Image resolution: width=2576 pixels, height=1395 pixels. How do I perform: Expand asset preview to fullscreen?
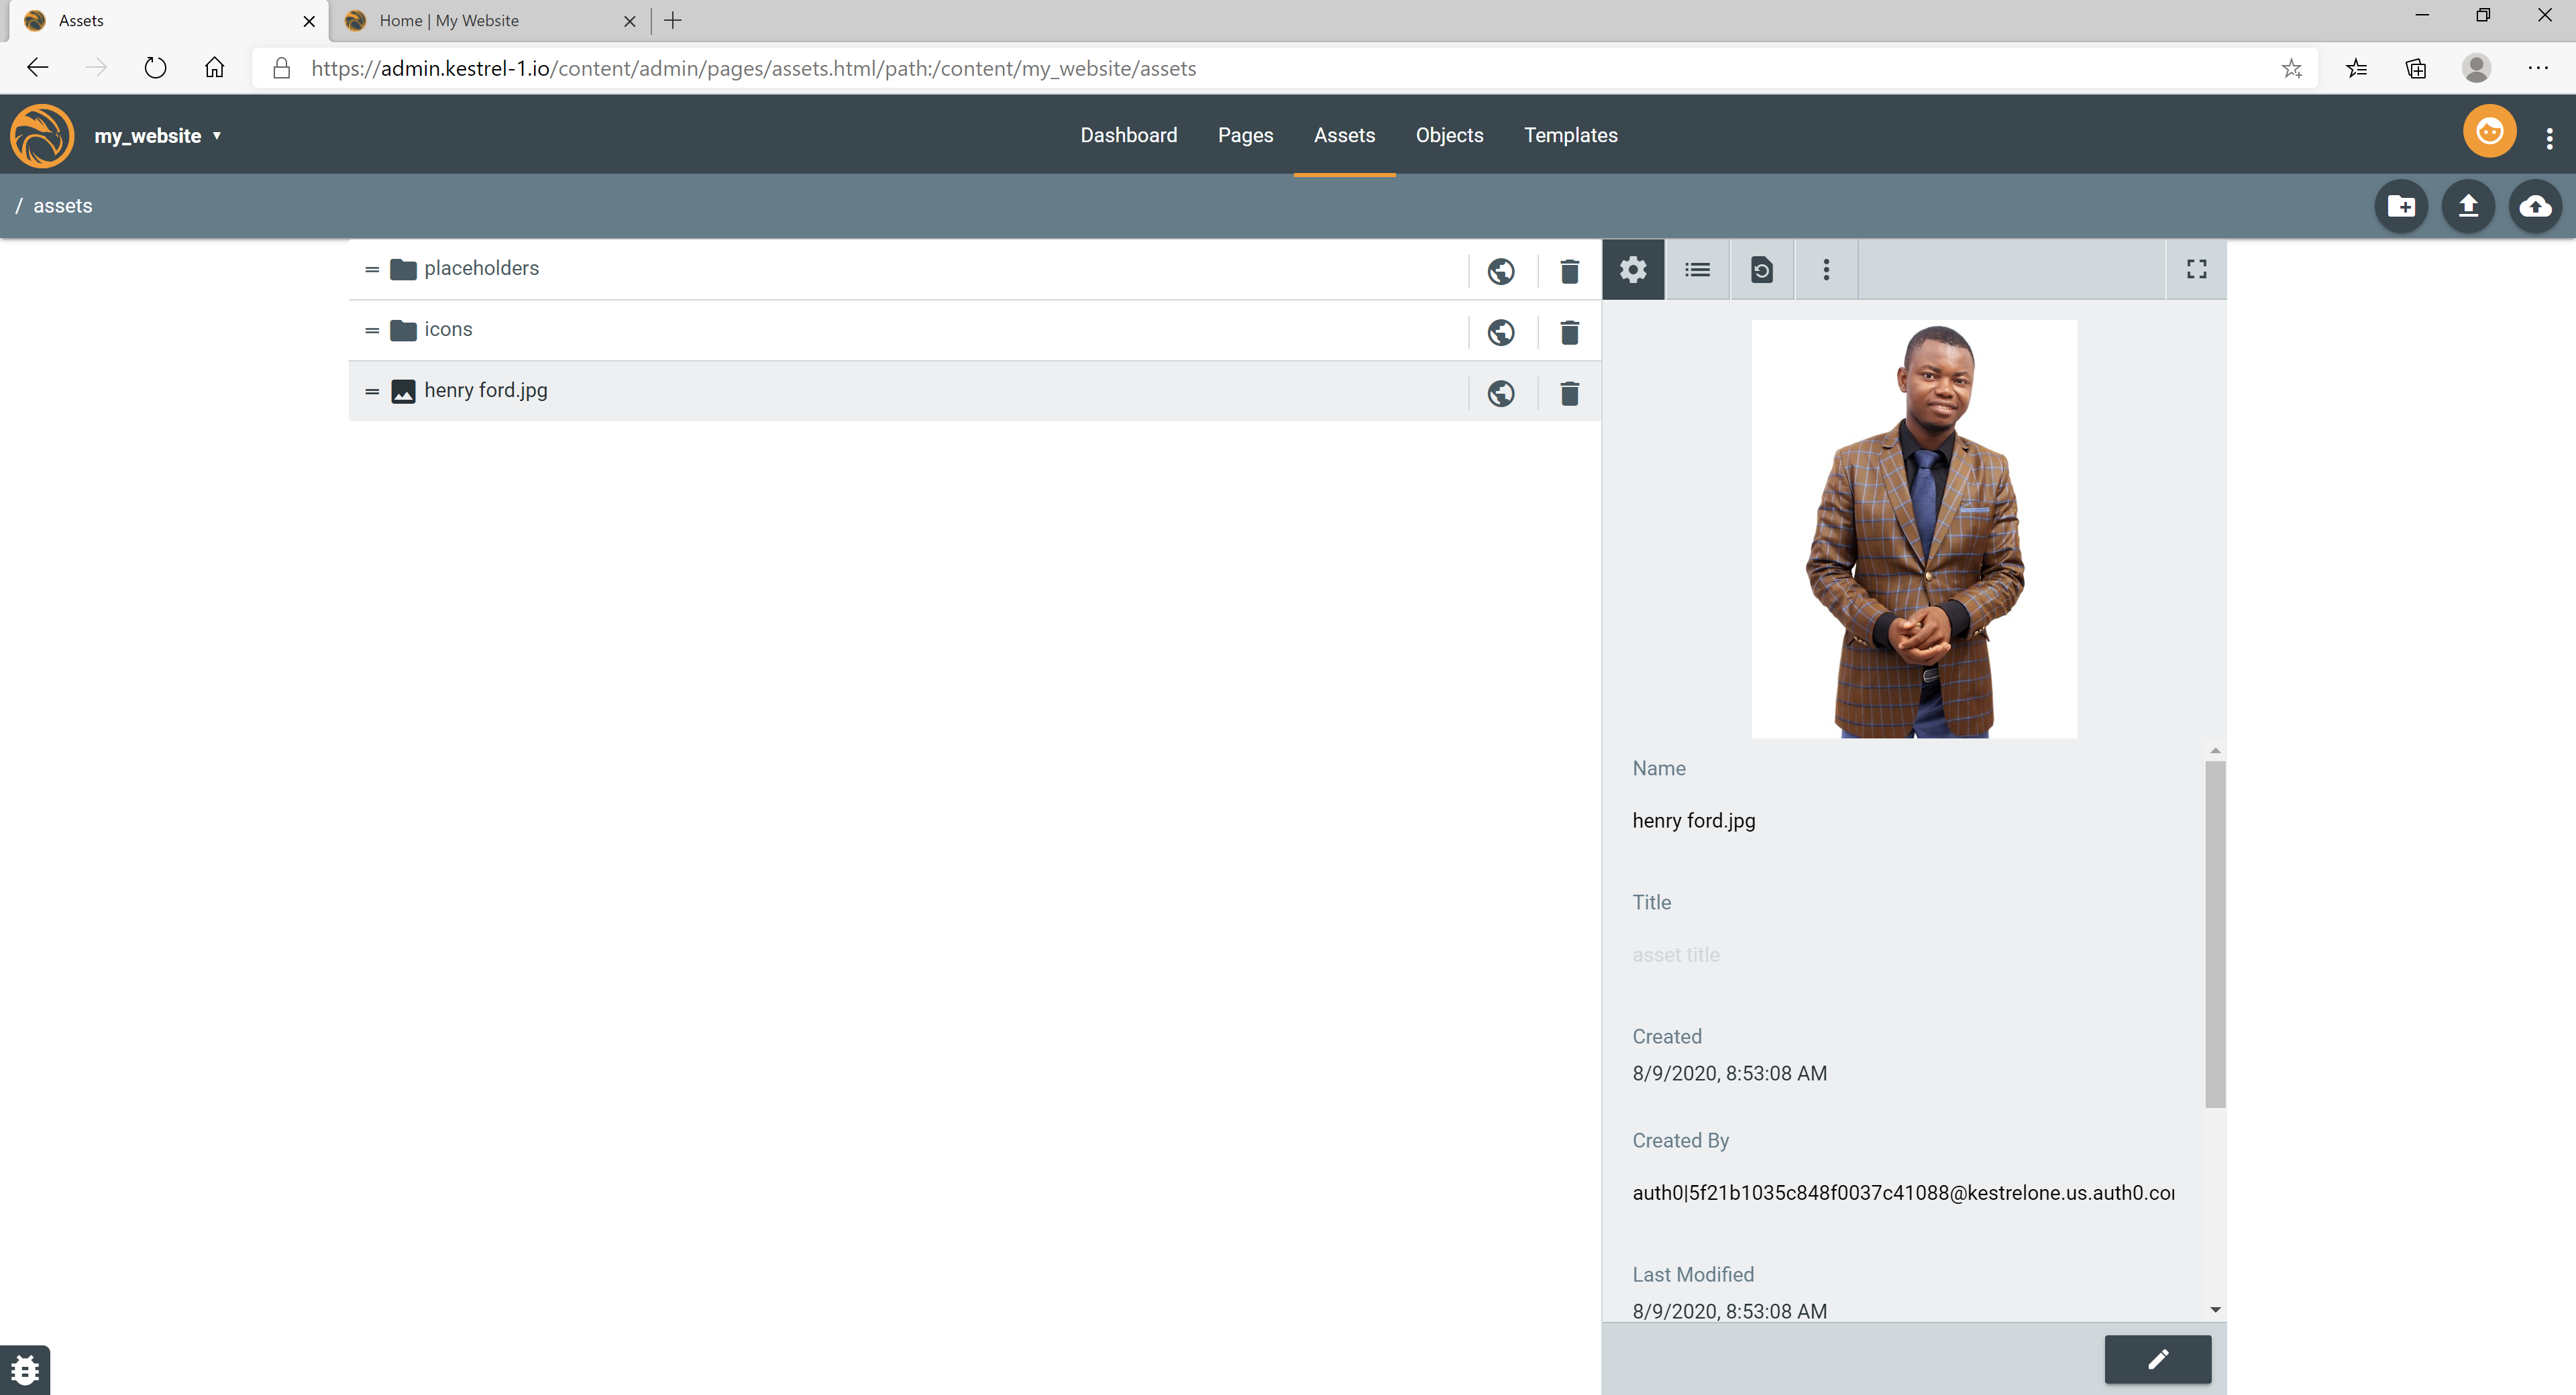2196,269
